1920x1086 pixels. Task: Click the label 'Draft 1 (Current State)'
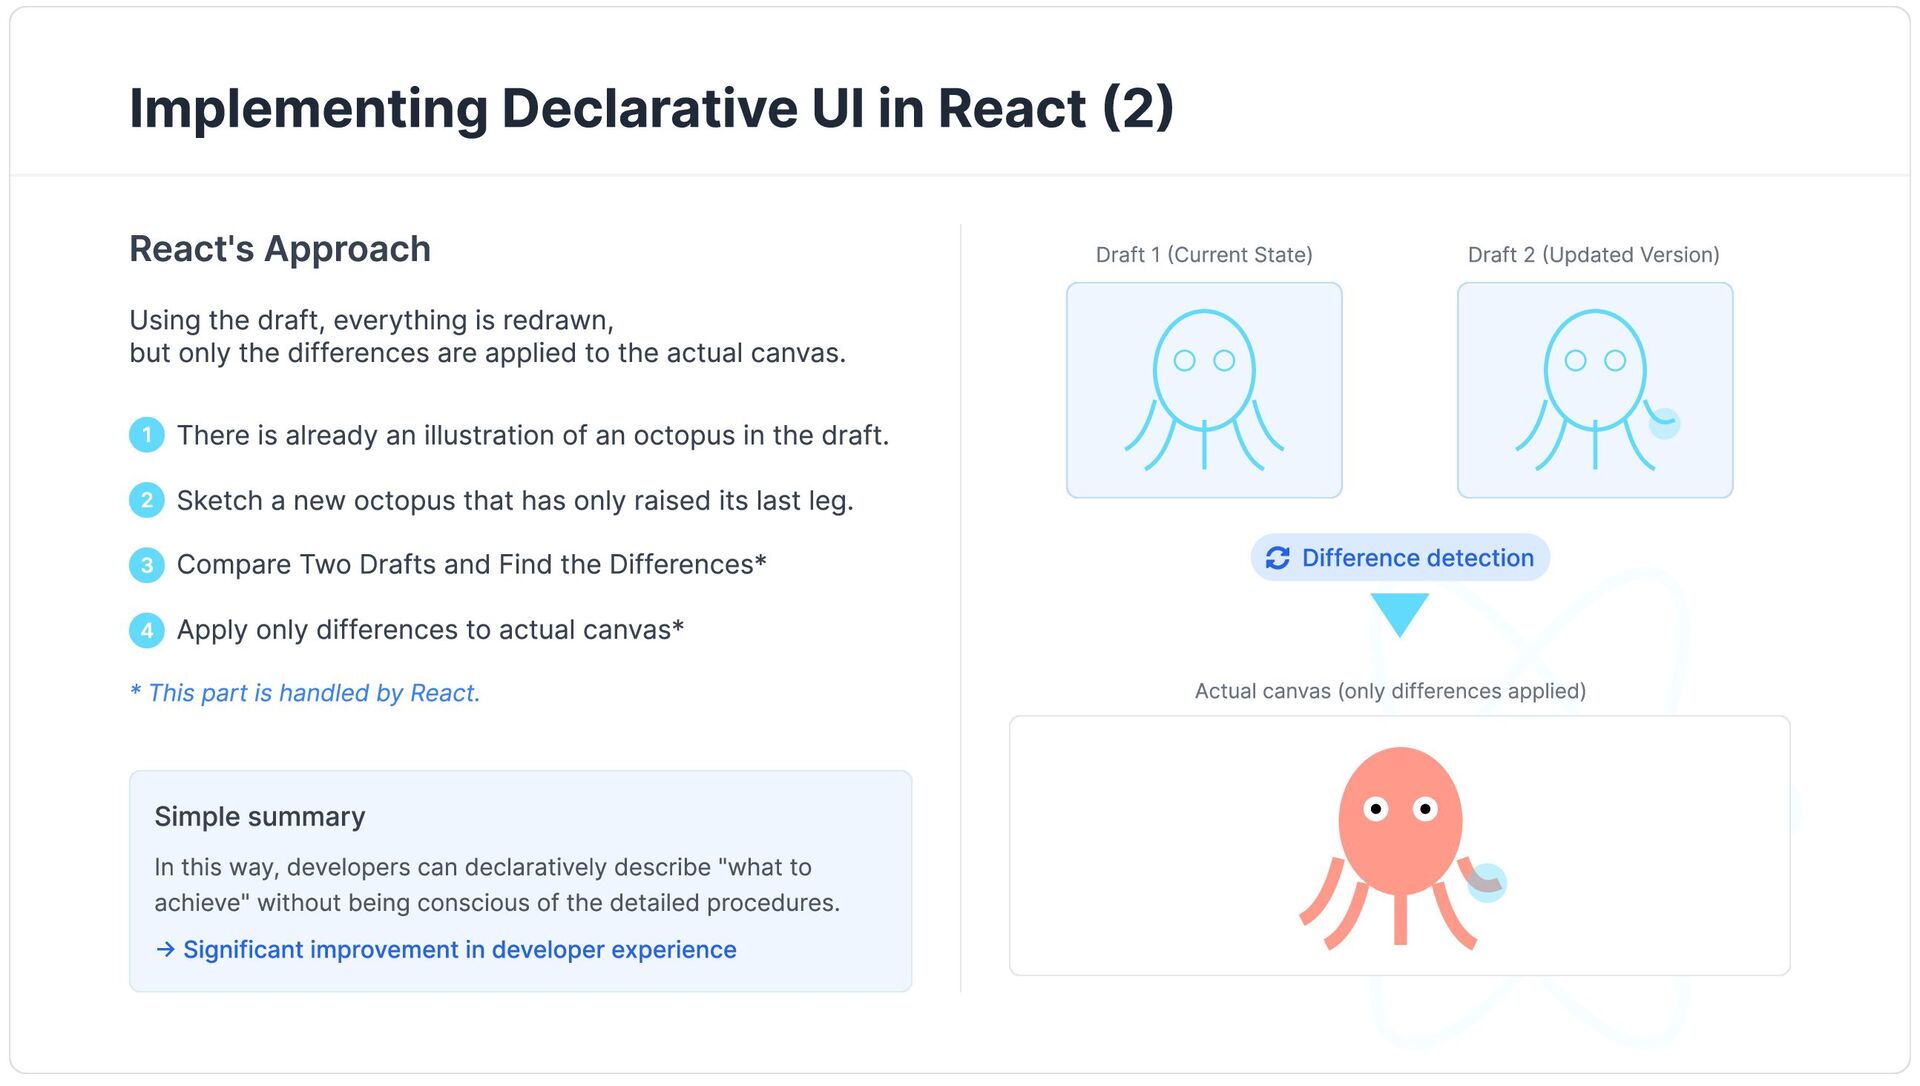(1204, 255)
